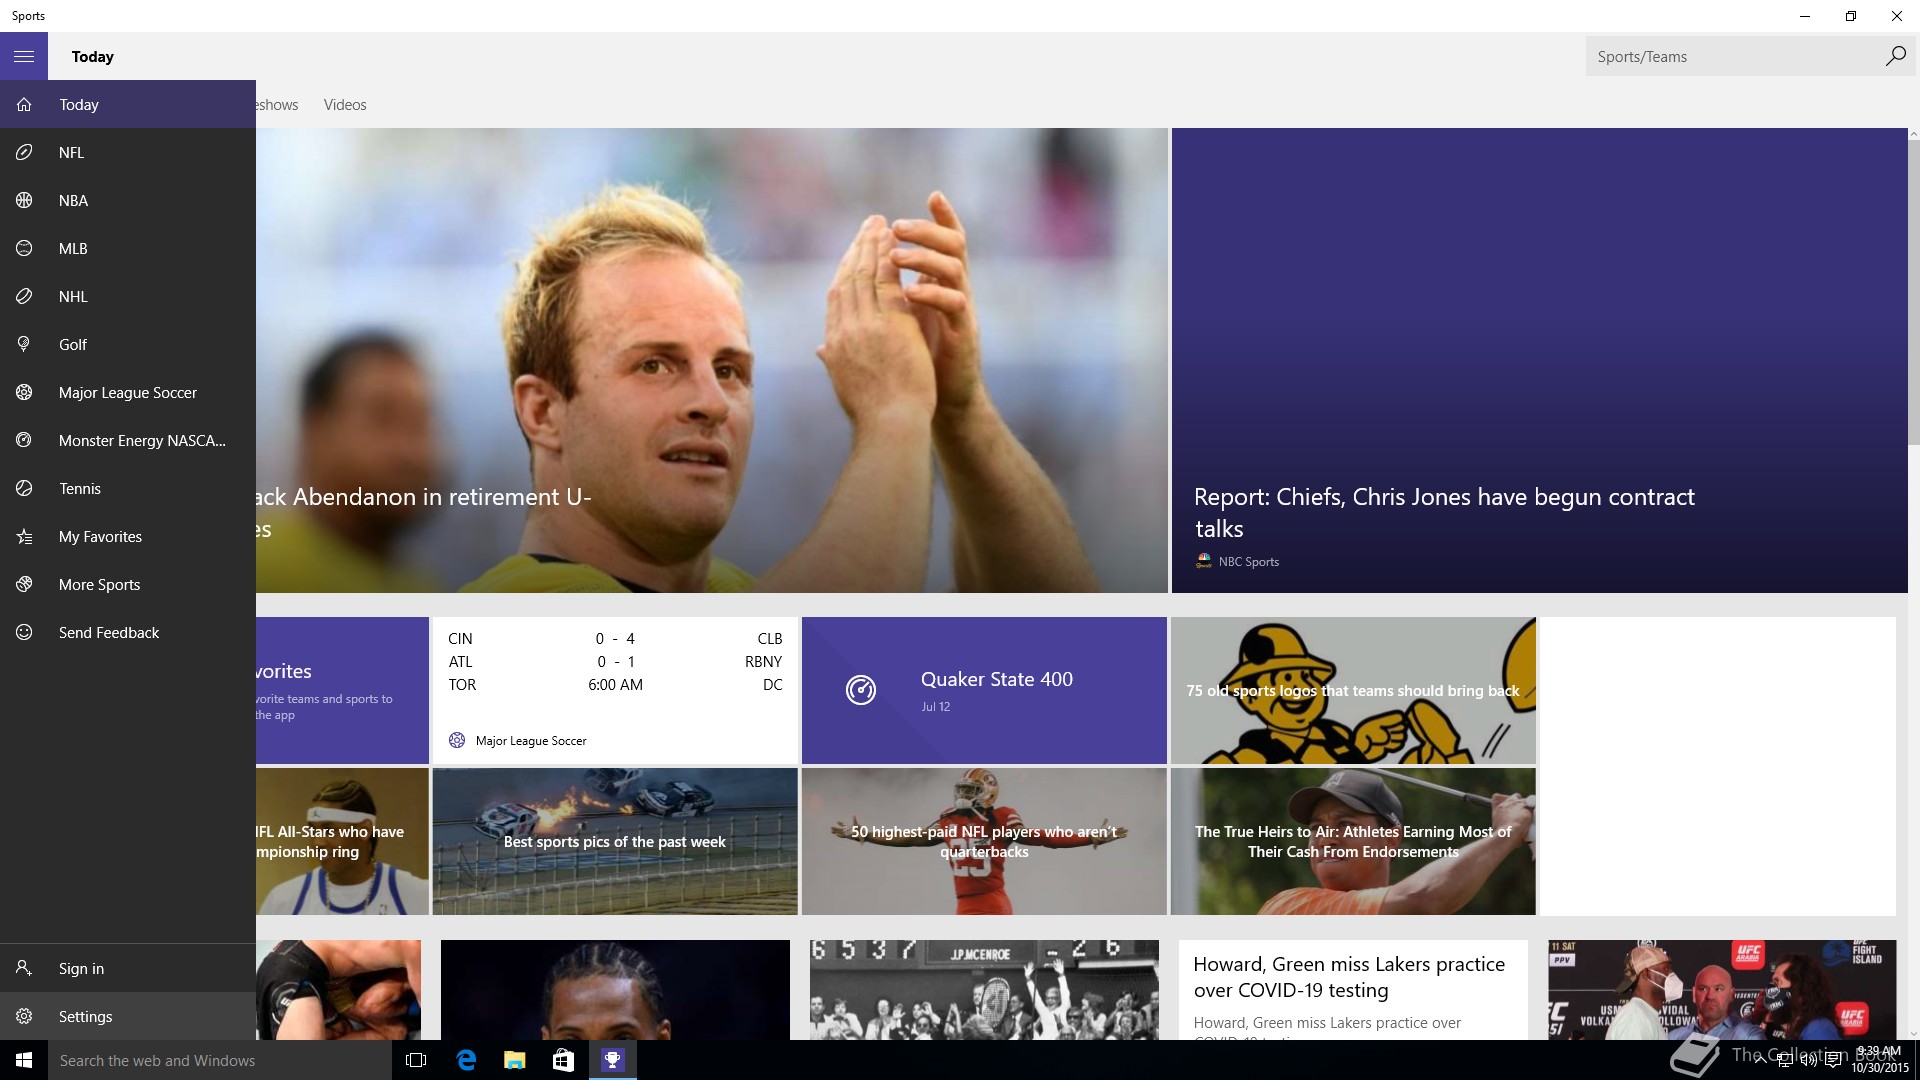Select MLB label in the sidebar
This screenshot has width=1920, height=1080.
[73, 248]
